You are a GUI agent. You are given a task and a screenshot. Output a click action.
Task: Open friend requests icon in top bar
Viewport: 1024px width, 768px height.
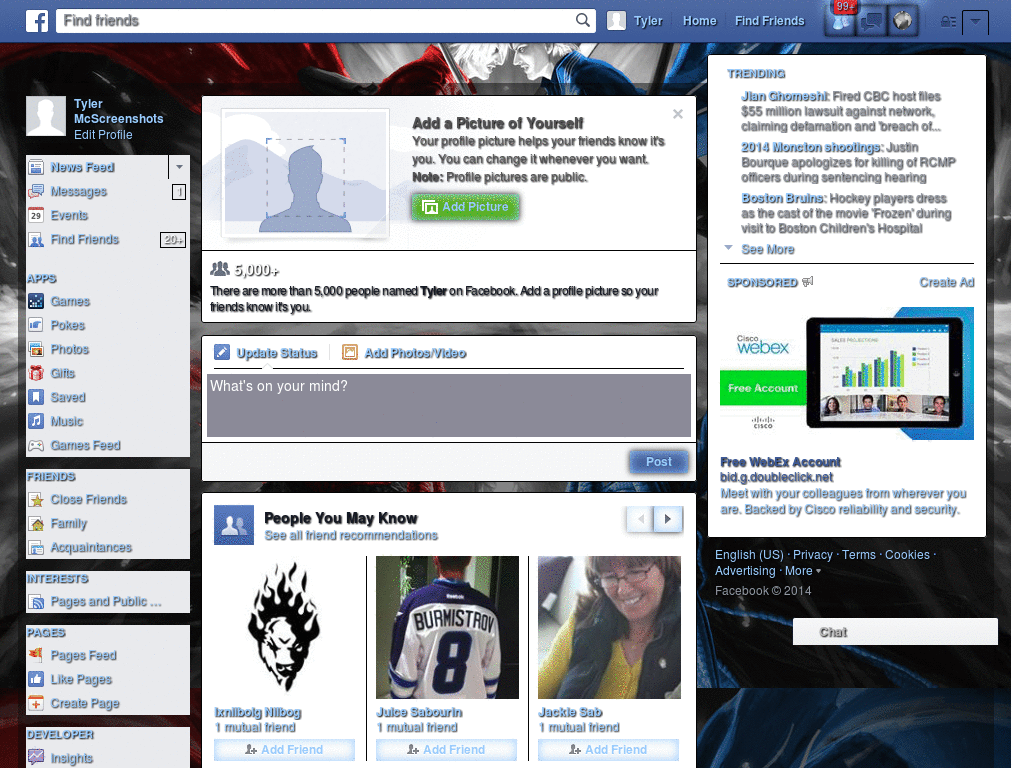point(841,21)
